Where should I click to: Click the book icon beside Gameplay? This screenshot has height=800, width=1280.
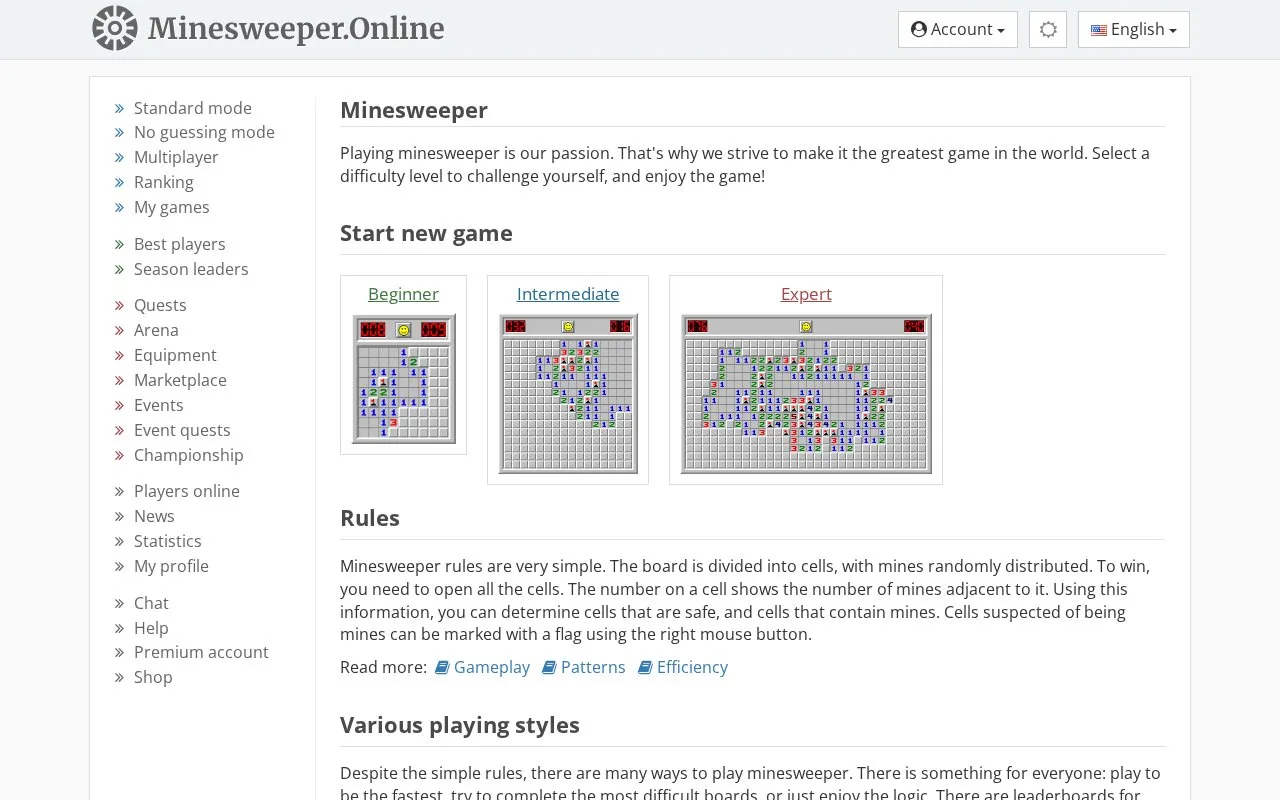442,667
